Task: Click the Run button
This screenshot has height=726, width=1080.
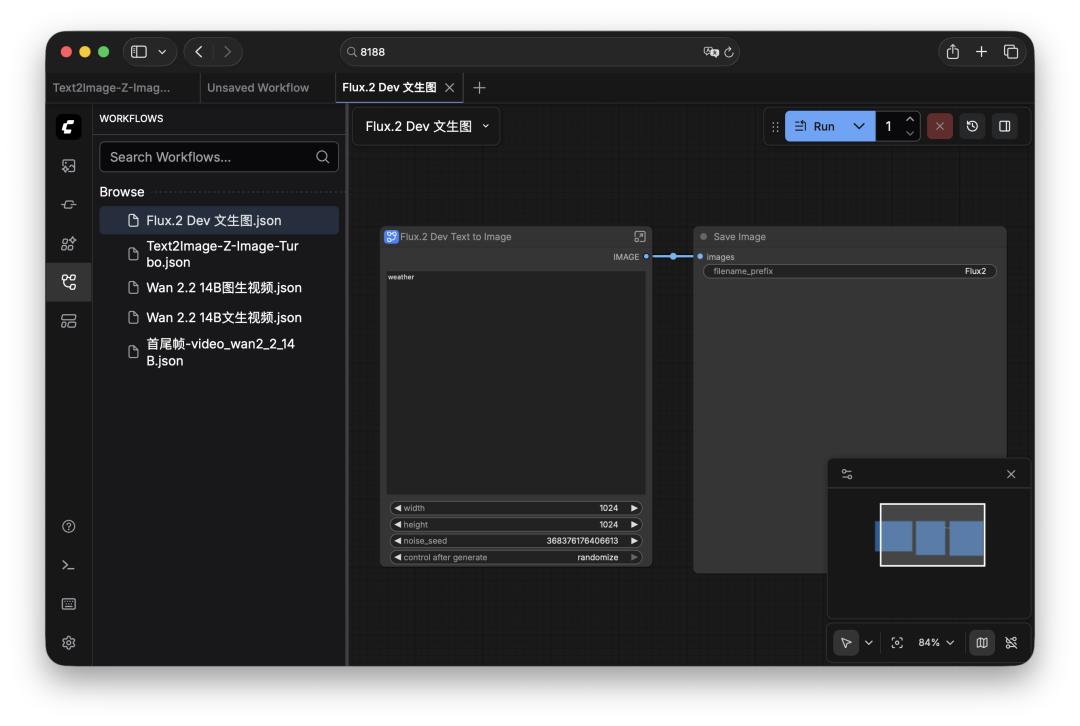Action: 816,126
